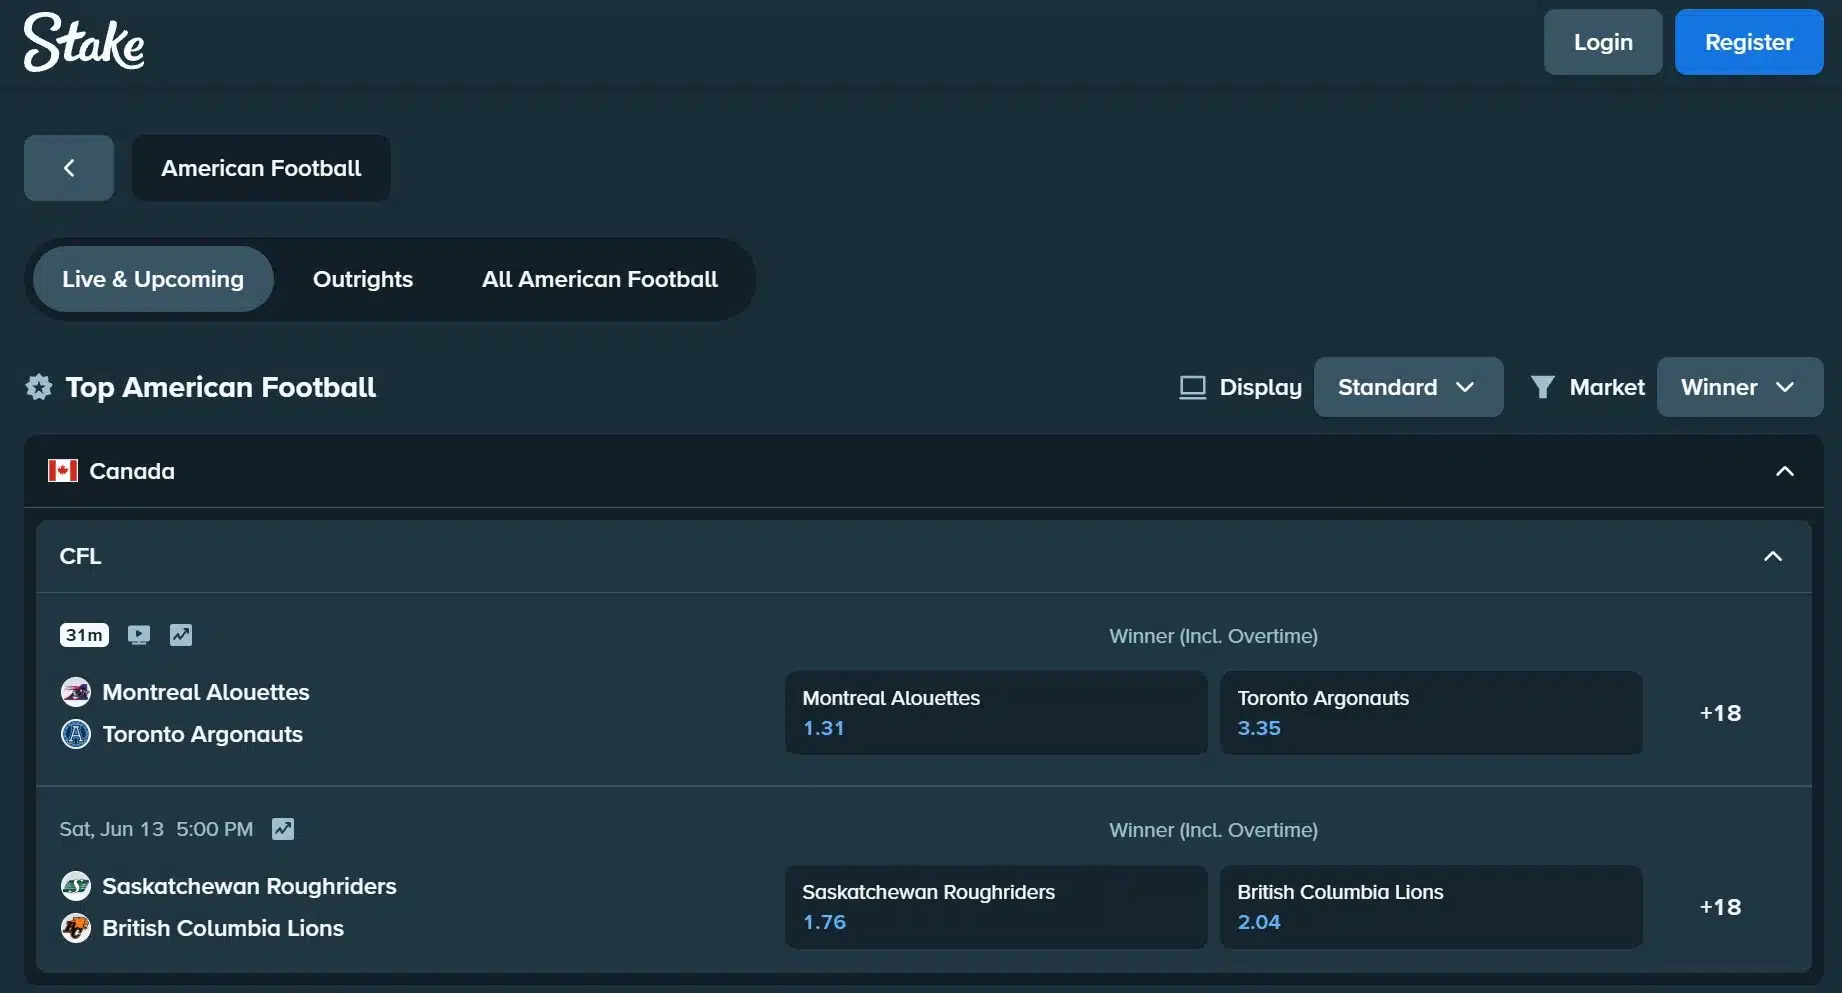Click the Montreal Alouettes team logo
The image size is (1842, 993).
[76, 692]
